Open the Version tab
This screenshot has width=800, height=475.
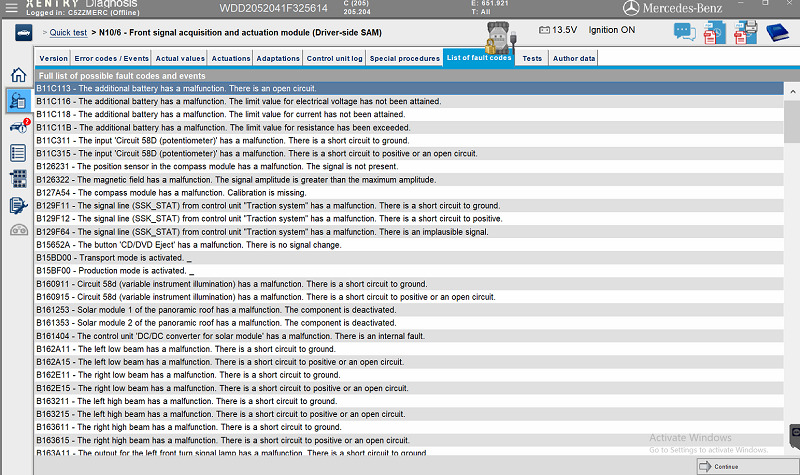53,59
